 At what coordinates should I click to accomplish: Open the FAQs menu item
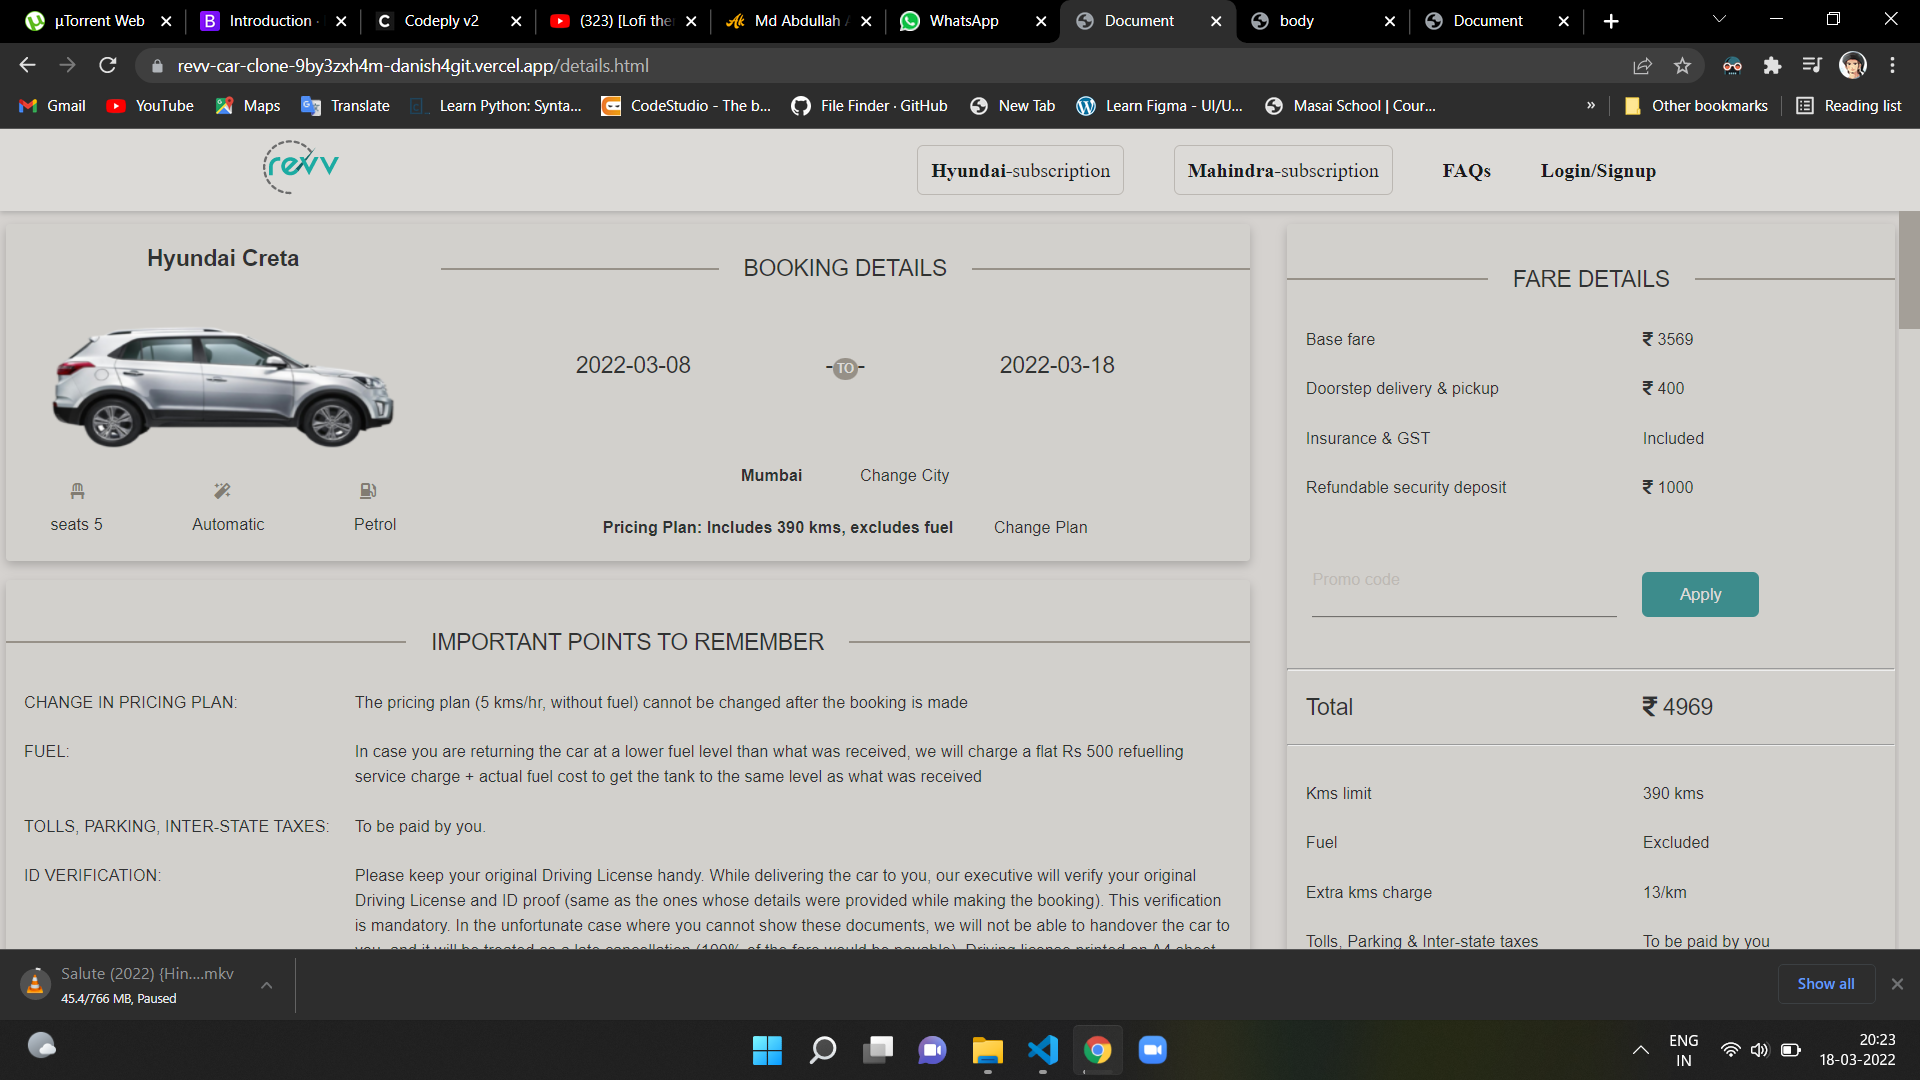tap(1466, 171)
